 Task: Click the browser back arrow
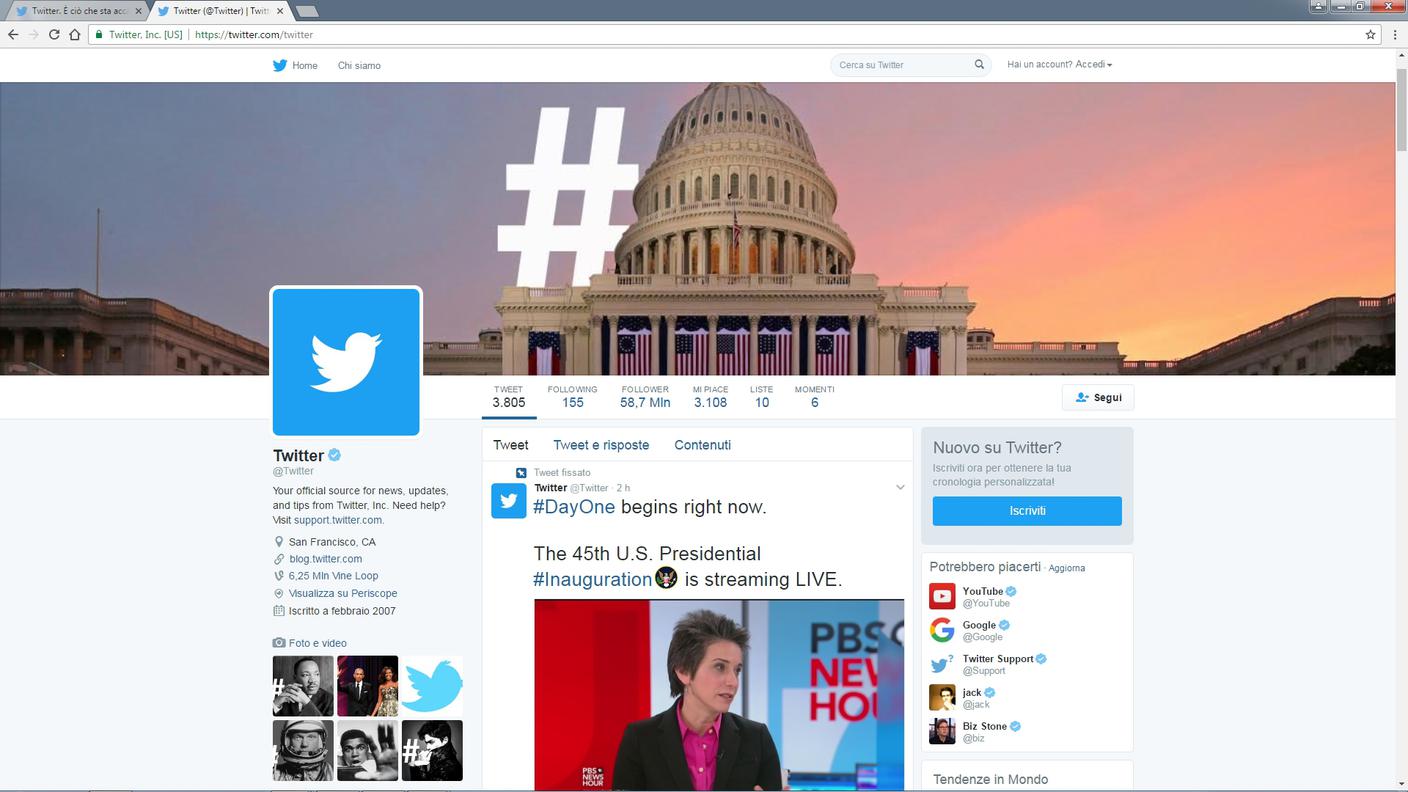click(13, 34)
